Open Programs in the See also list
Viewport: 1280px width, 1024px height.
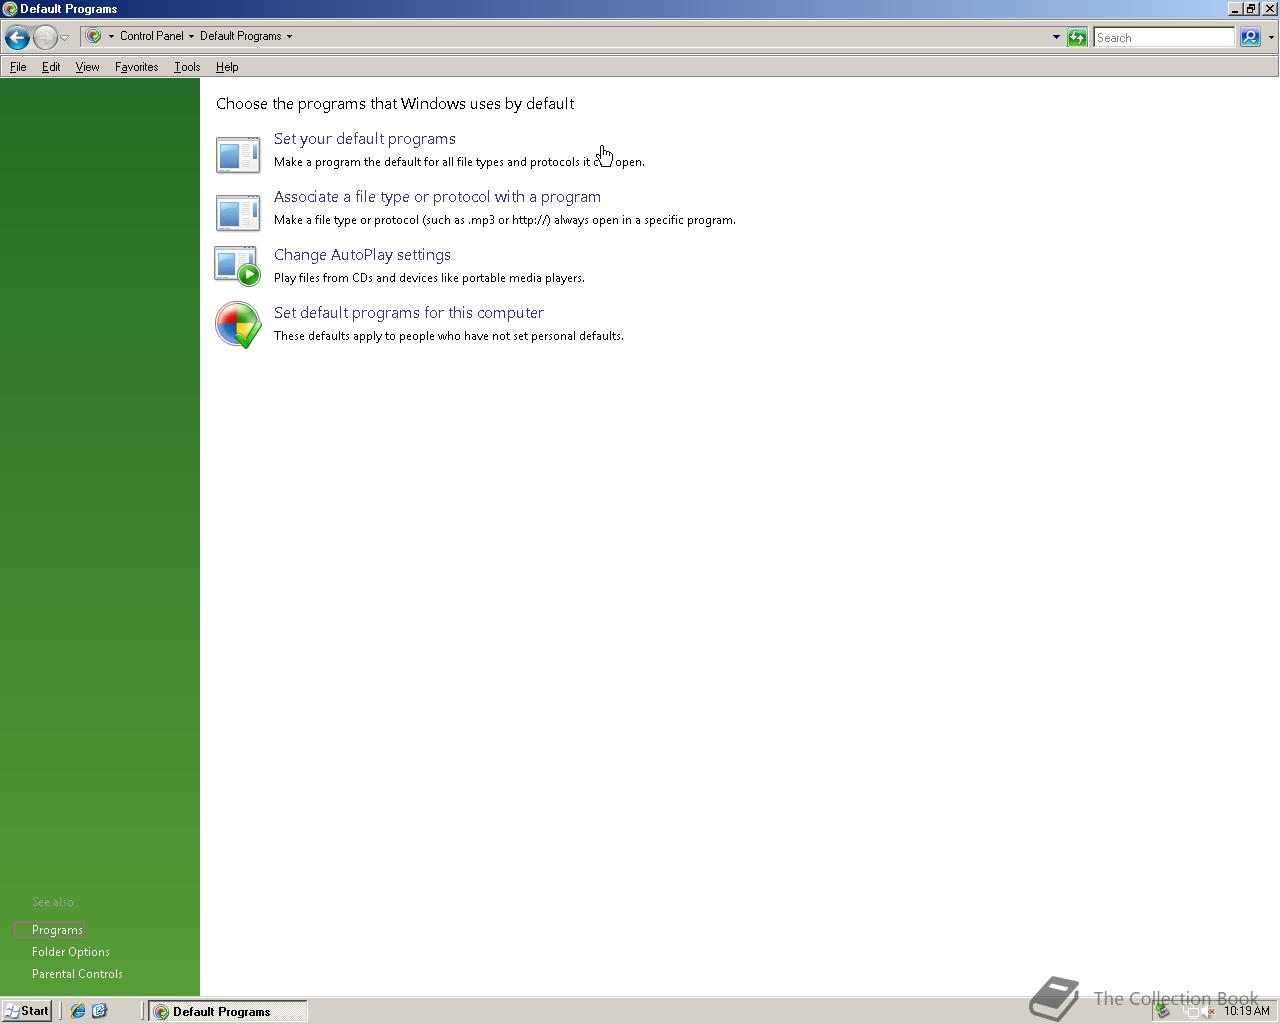[57, 930]
